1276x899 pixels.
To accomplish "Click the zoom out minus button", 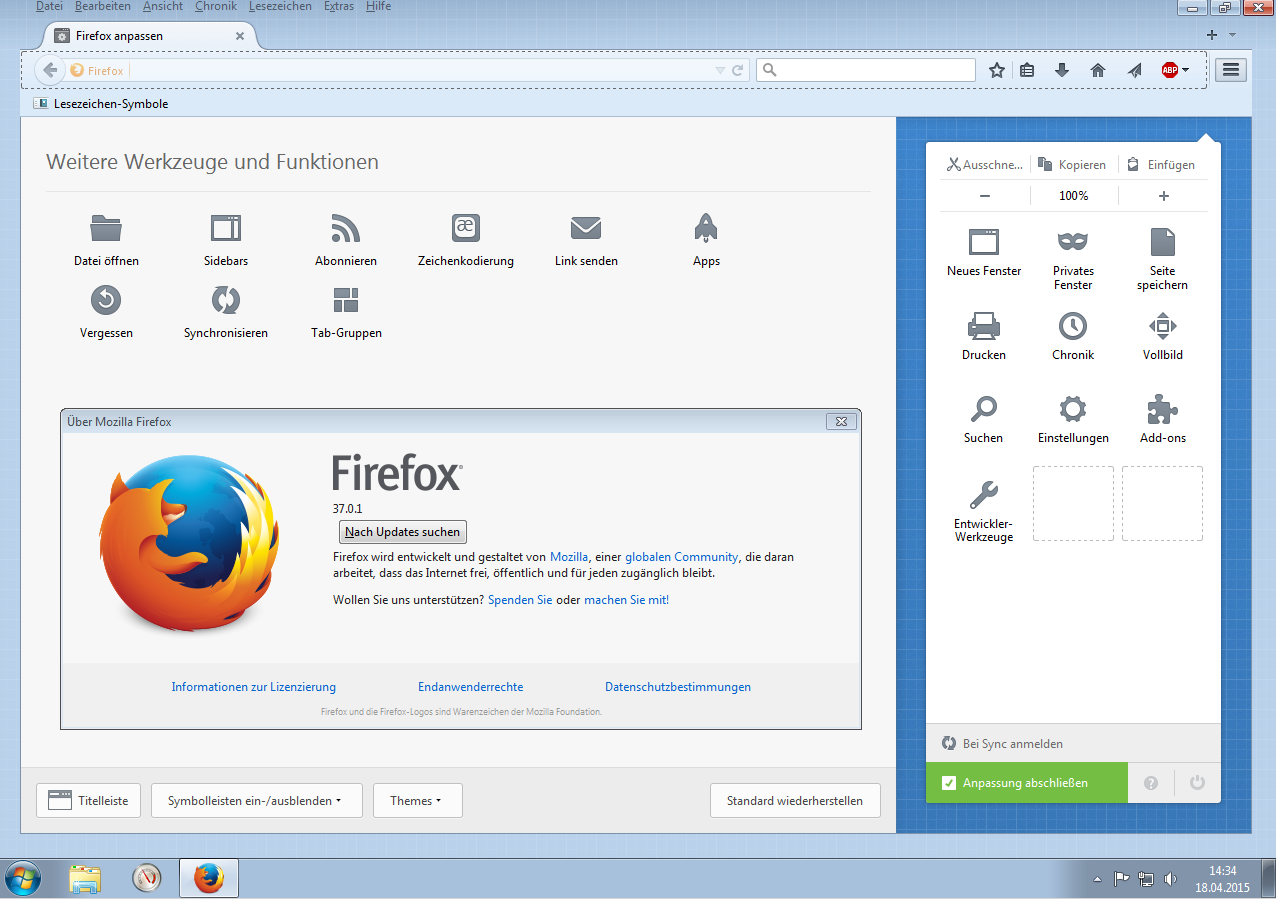I will tap(985, 196).
